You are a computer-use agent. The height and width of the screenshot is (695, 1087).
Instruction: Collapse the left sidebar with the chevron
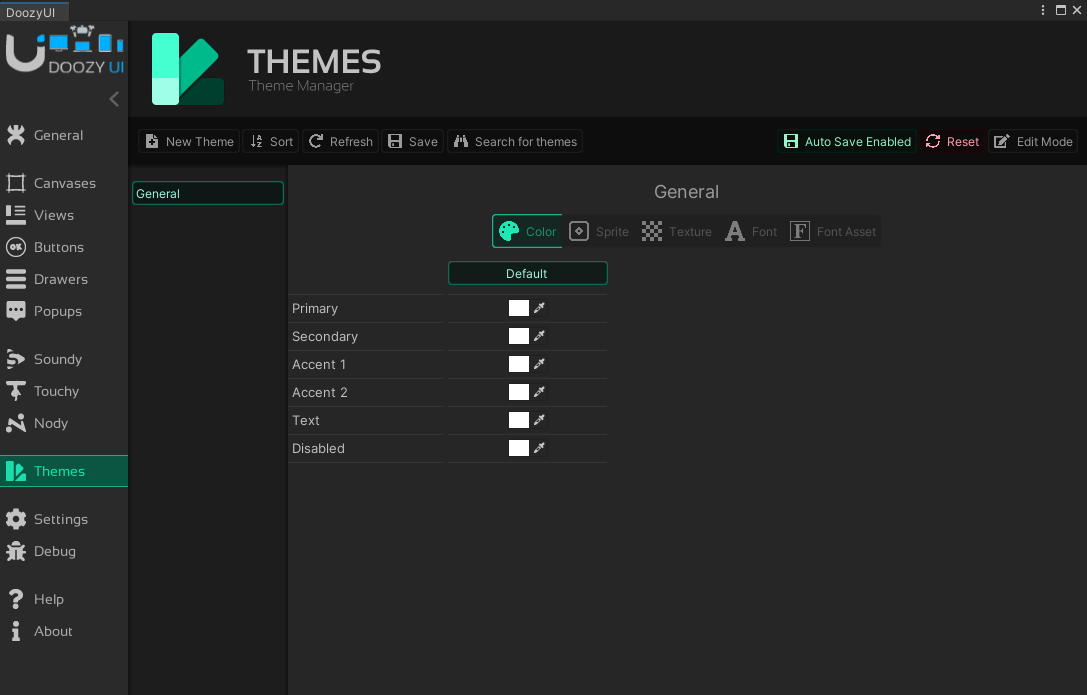pos(113,99)
